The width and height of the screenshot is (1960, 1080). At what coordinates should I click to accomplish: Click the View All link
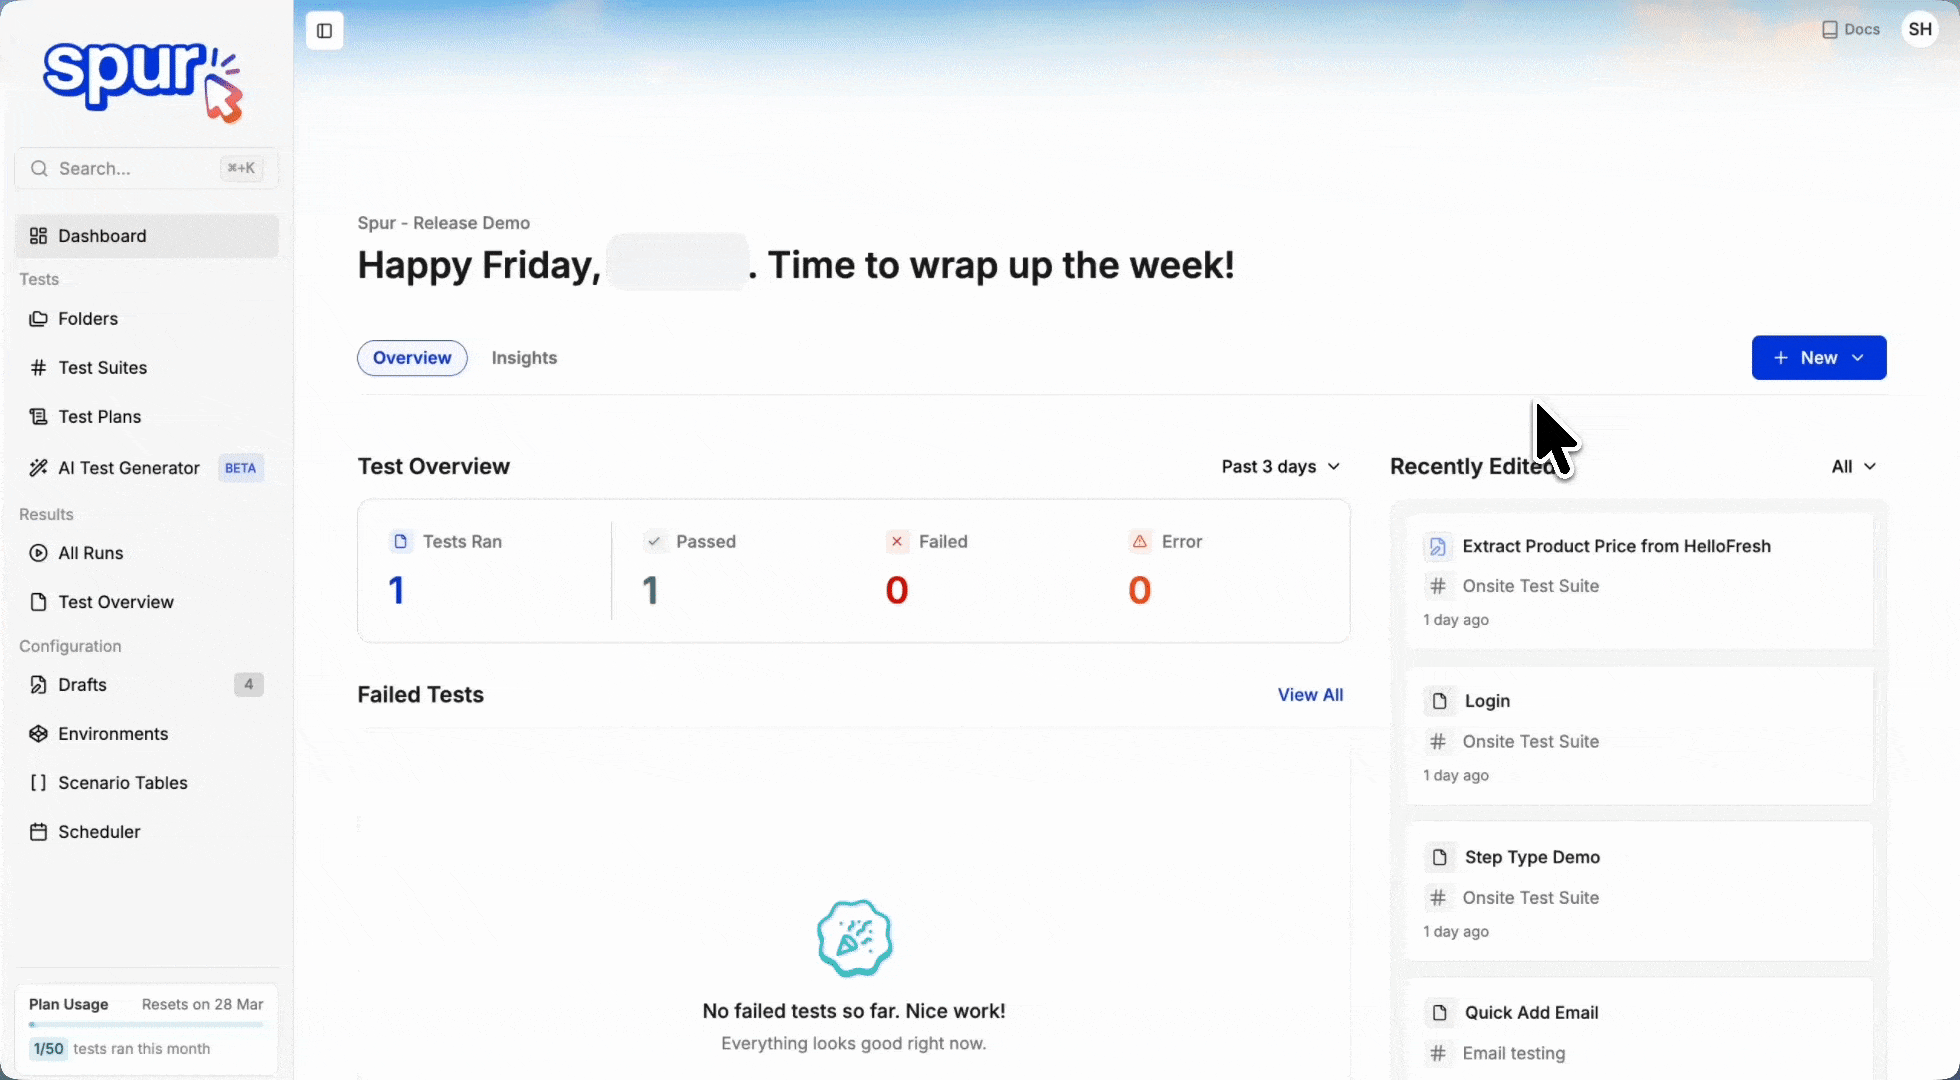click(1310, 695)
